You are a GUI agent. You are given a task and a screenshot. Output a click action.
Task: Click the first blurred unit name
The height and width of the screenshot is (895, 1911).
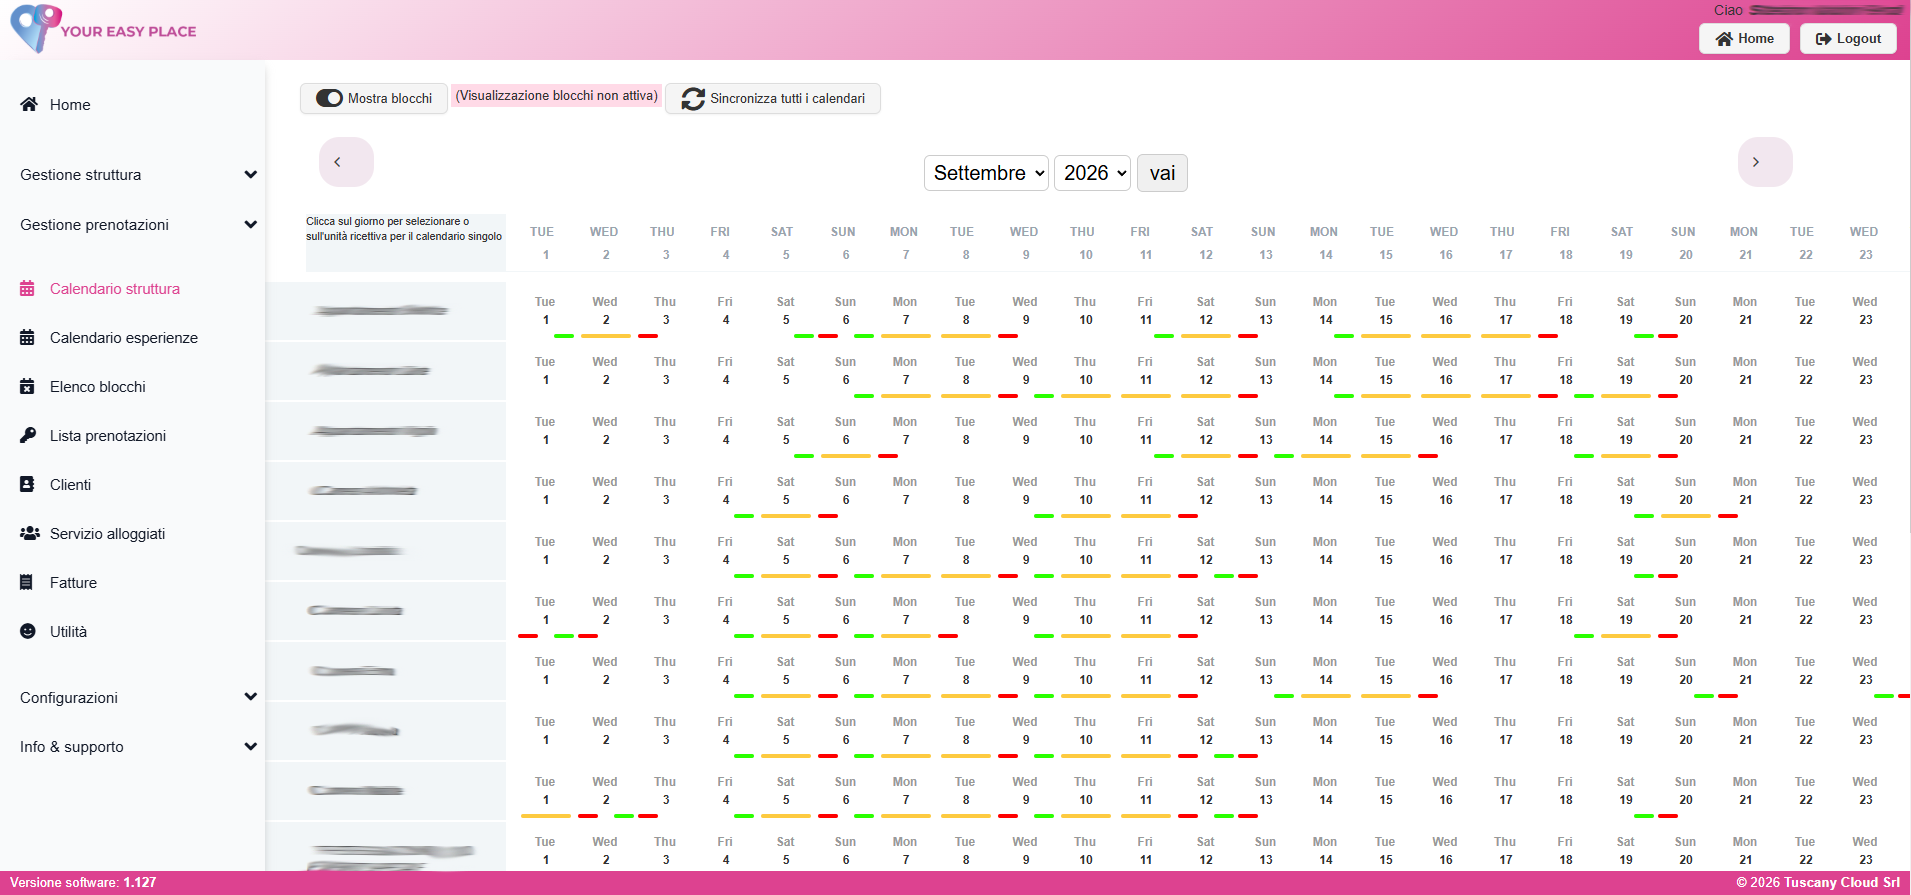coord(380,311)
